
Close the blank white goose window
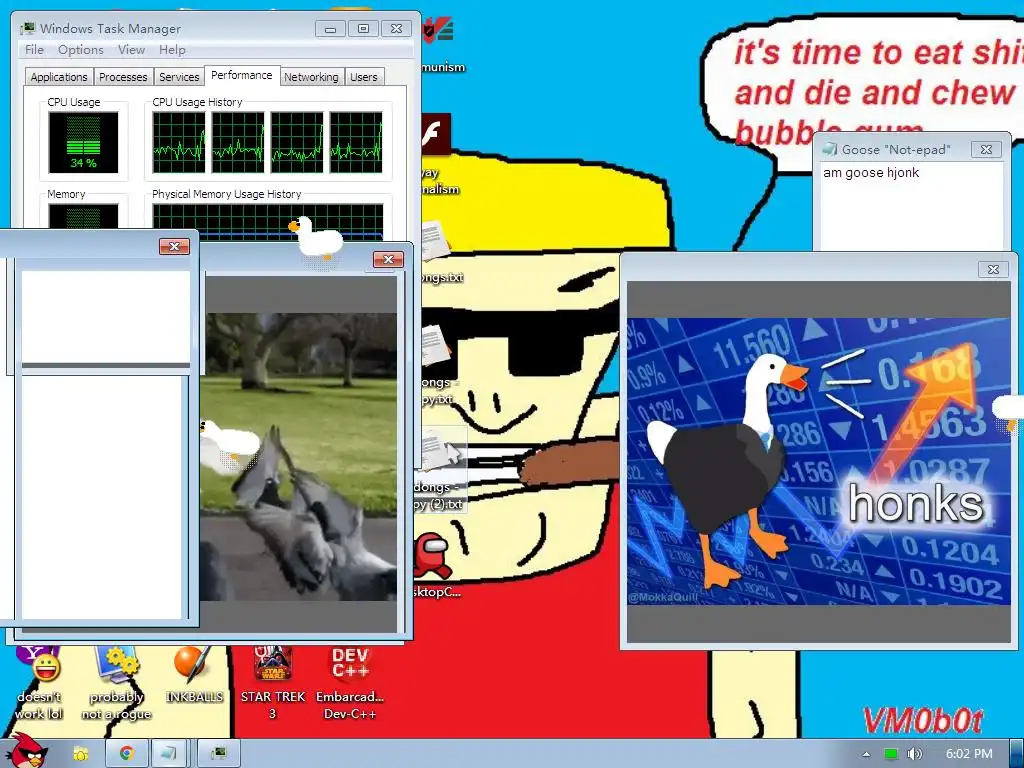pyautogui.click(x=174, y=246)
